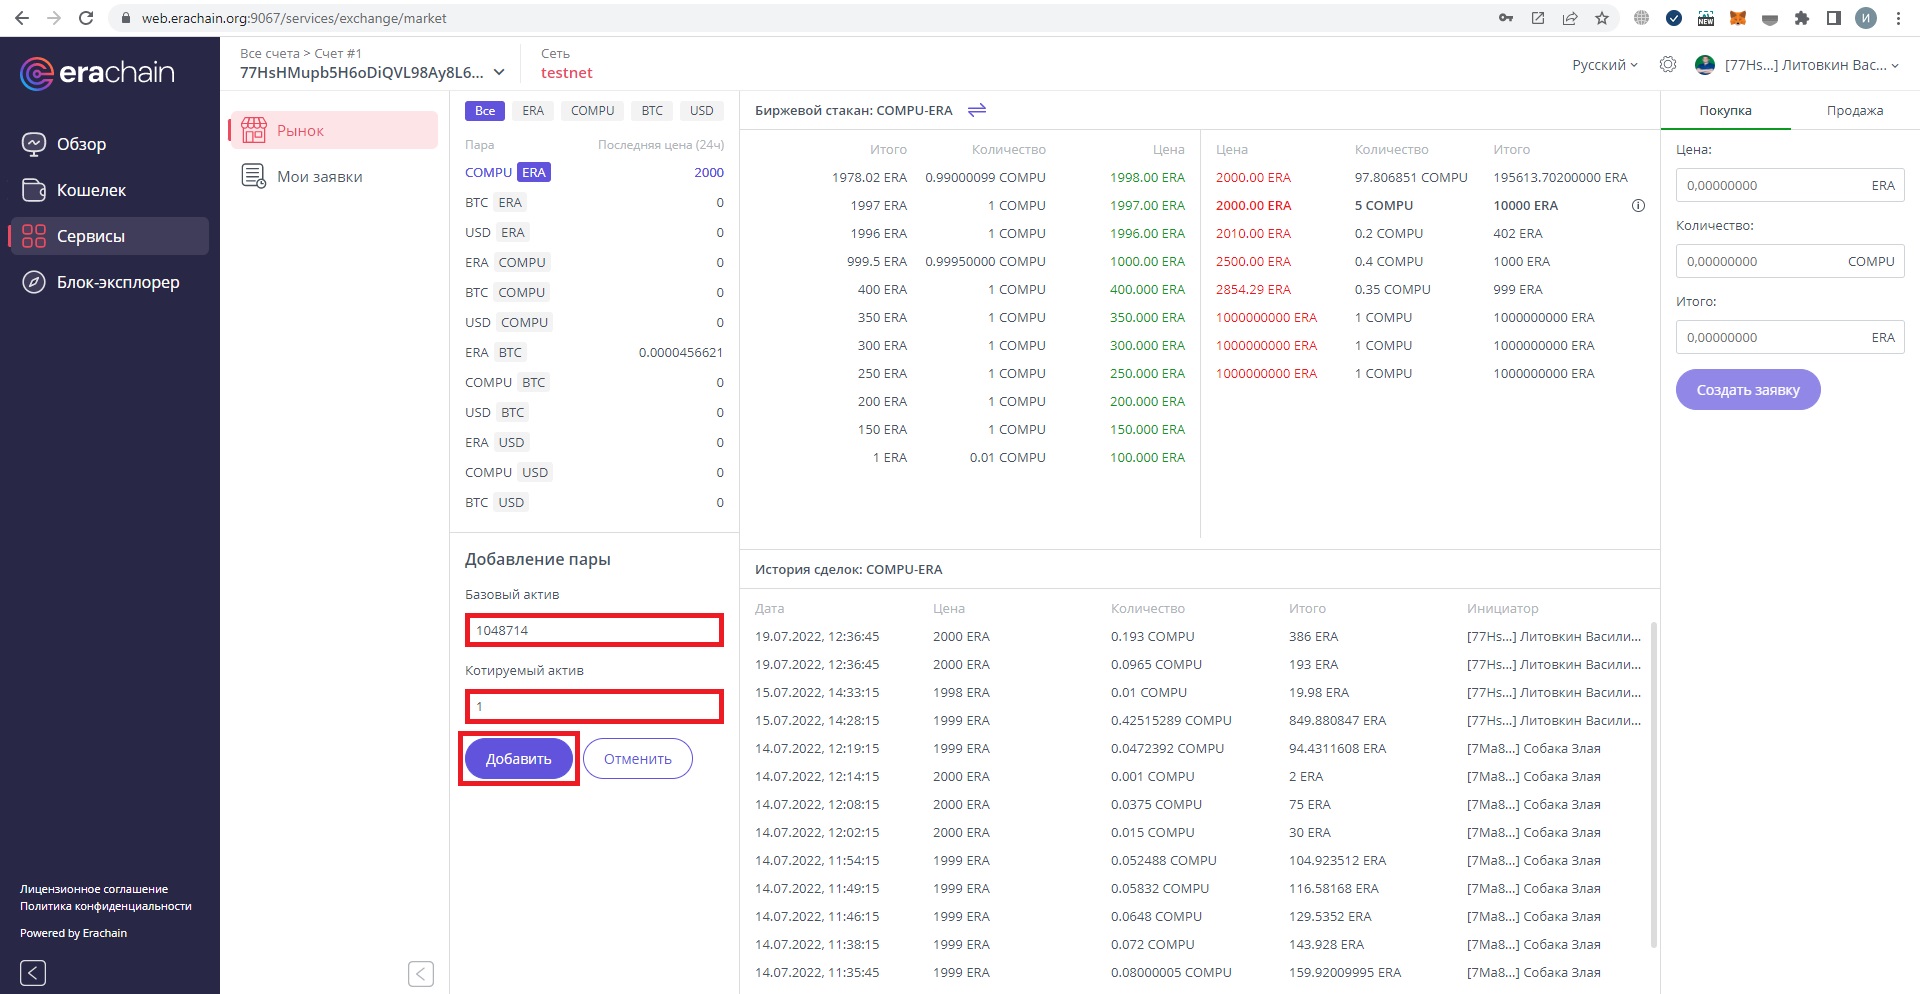Image resolution: width=1920 pixels, height=994 pixels.
Task: Bookmark page with star icon
Action: (x=1602, y=18)
